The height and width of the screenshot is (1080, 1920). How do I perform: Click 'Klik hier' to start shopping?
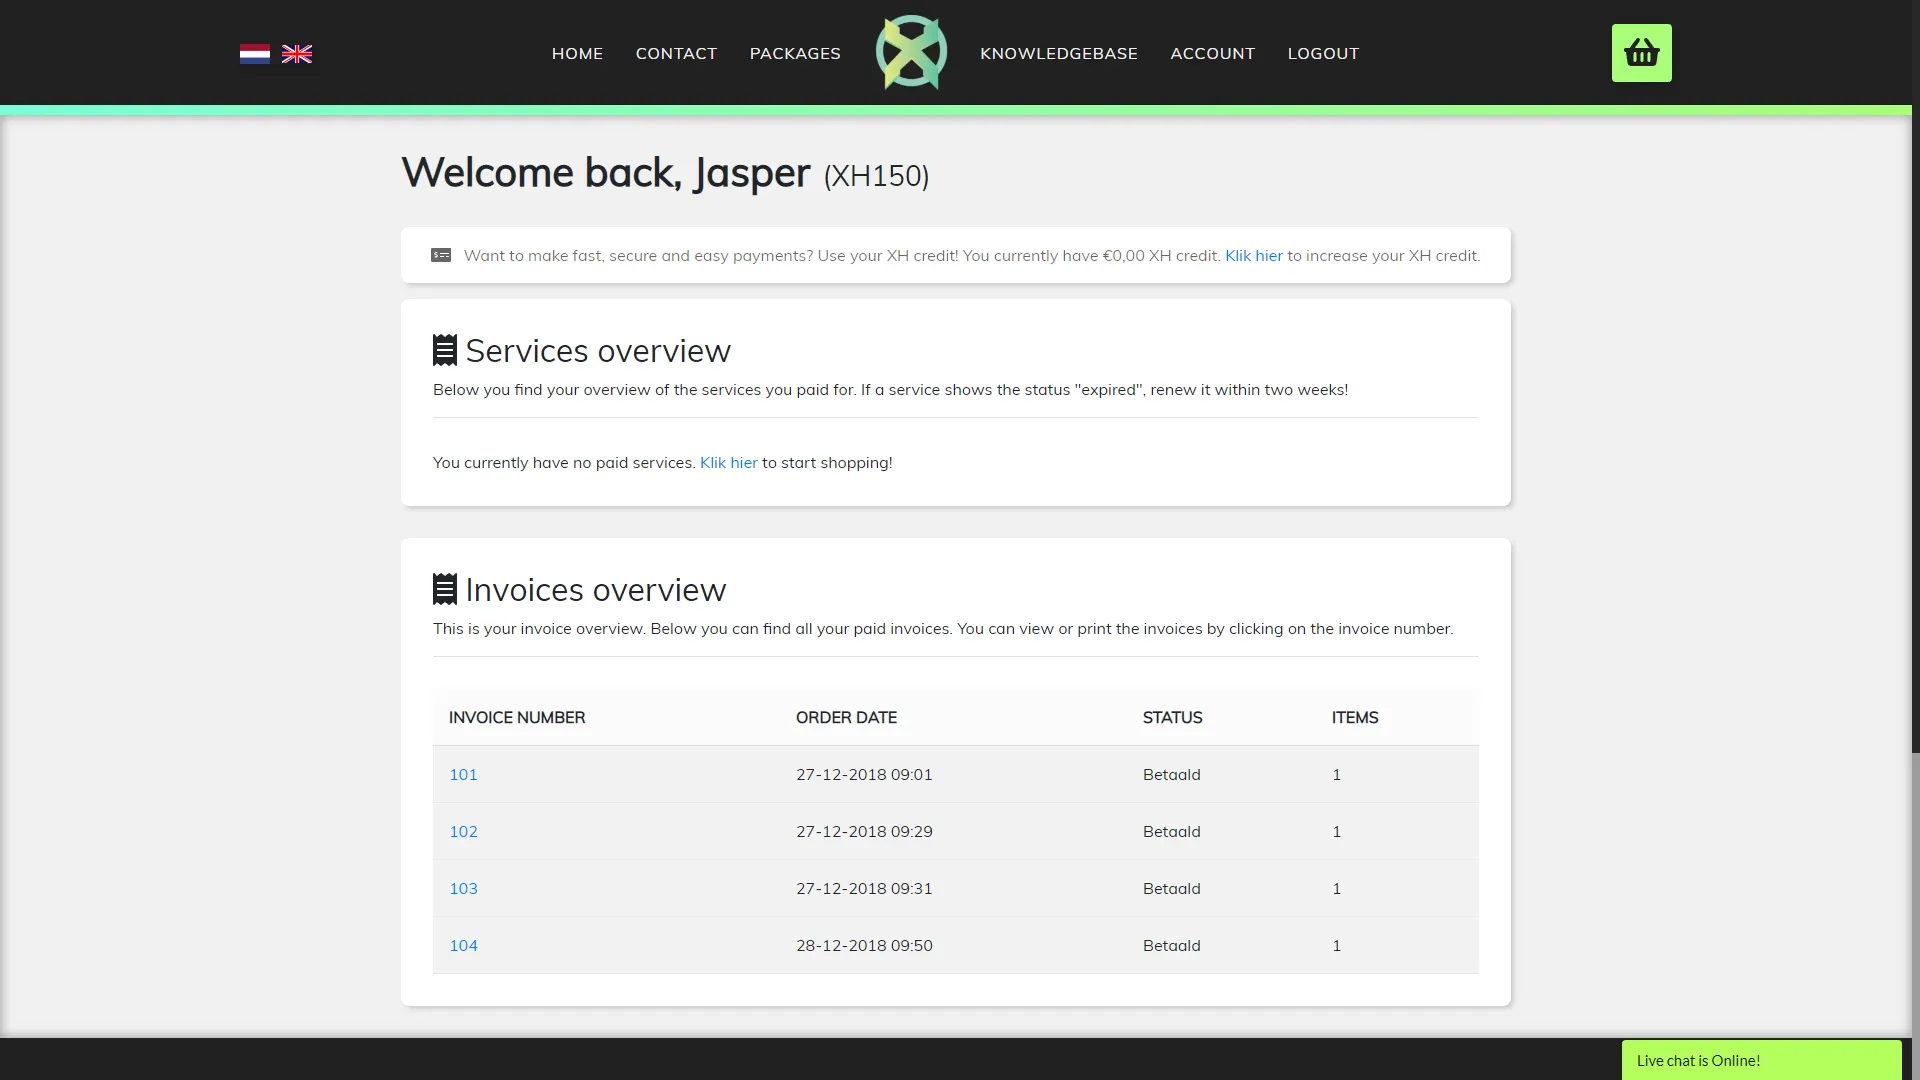pyautogui.click(x=729, y=463)
